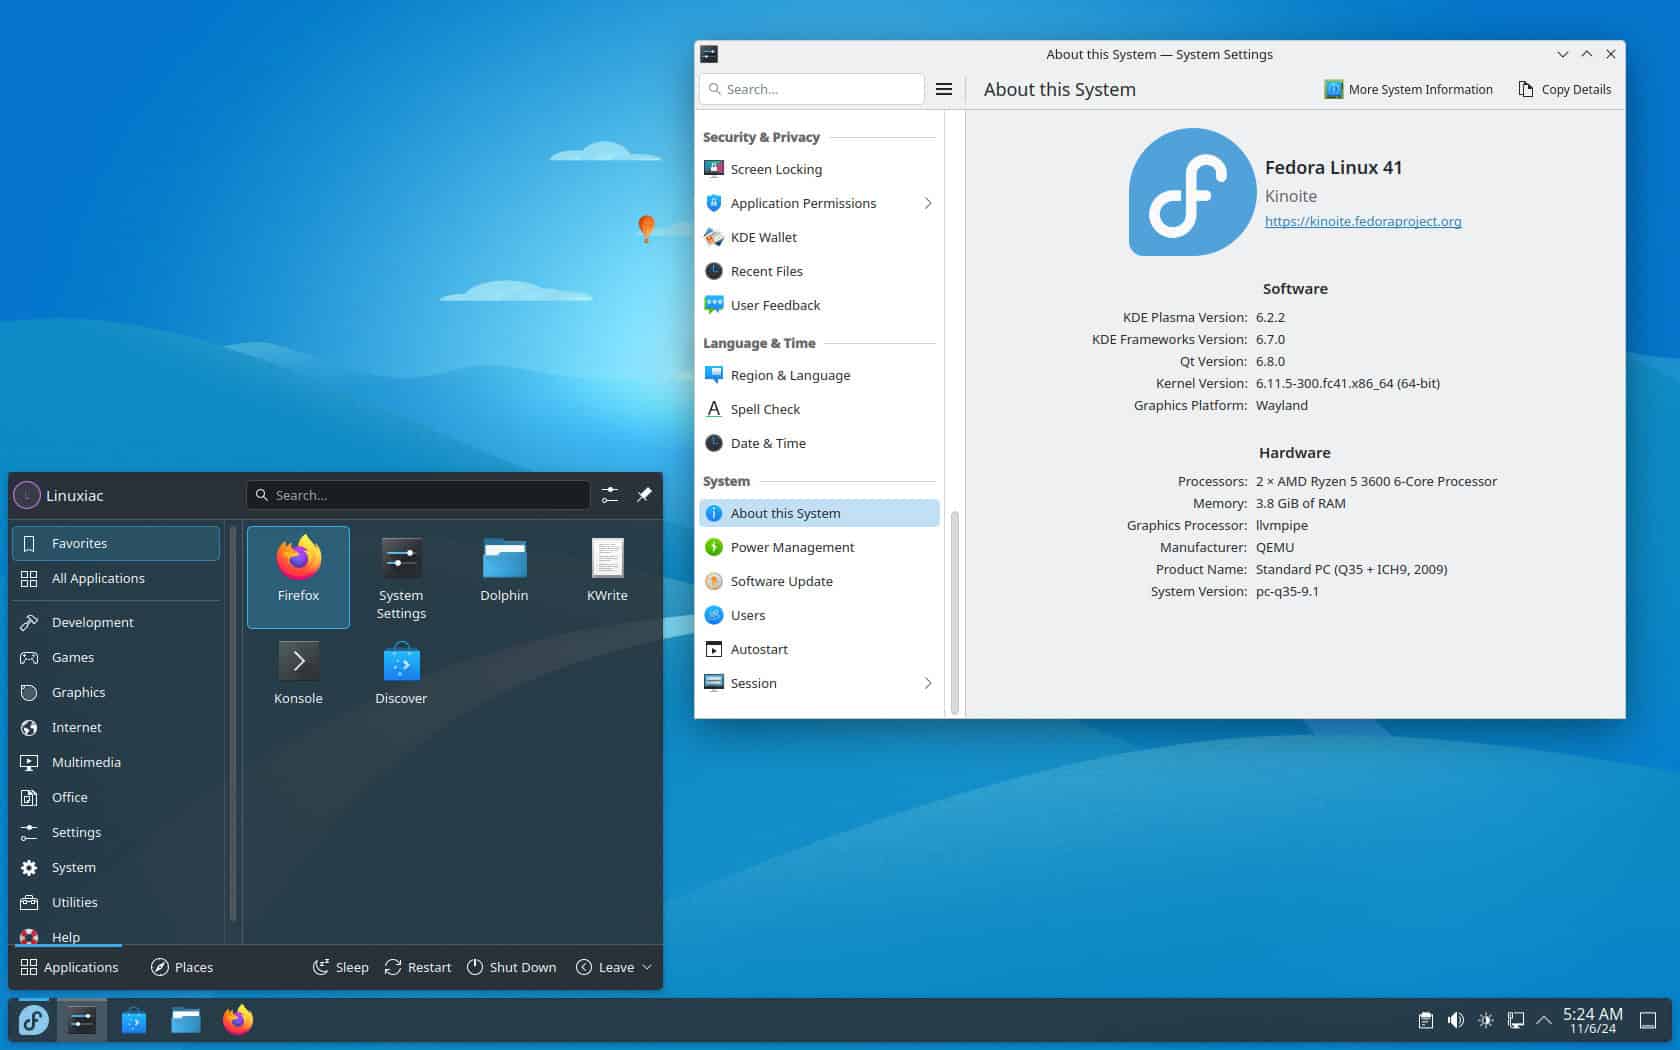Toggle Night Light in the system tray
This screenshot has width=1680, height=1050.
1487,1020
